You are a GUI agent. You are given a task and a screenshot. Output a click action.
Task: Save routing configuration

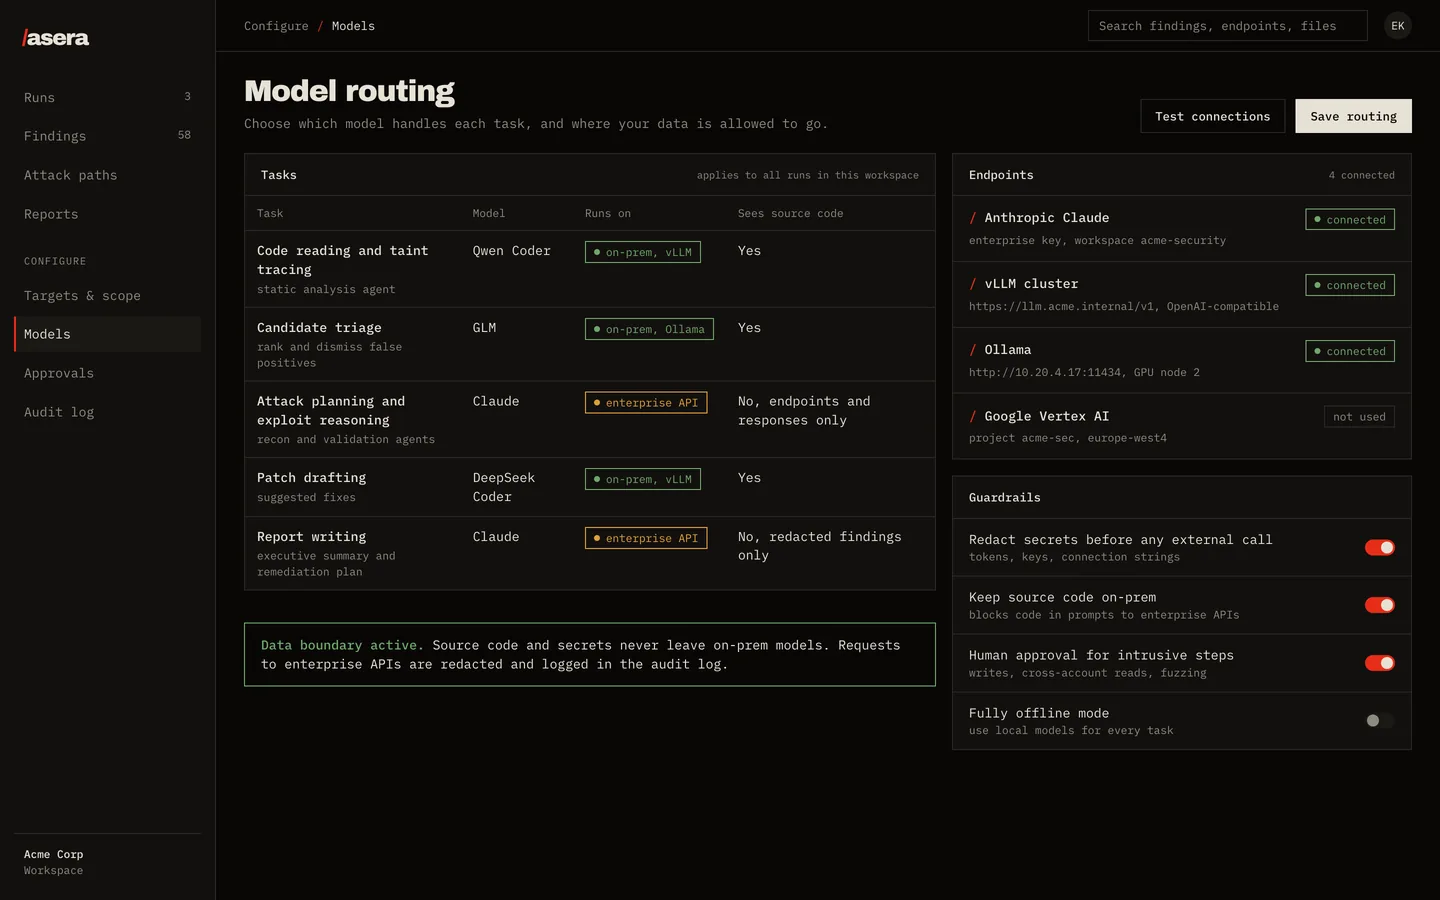1354,116
